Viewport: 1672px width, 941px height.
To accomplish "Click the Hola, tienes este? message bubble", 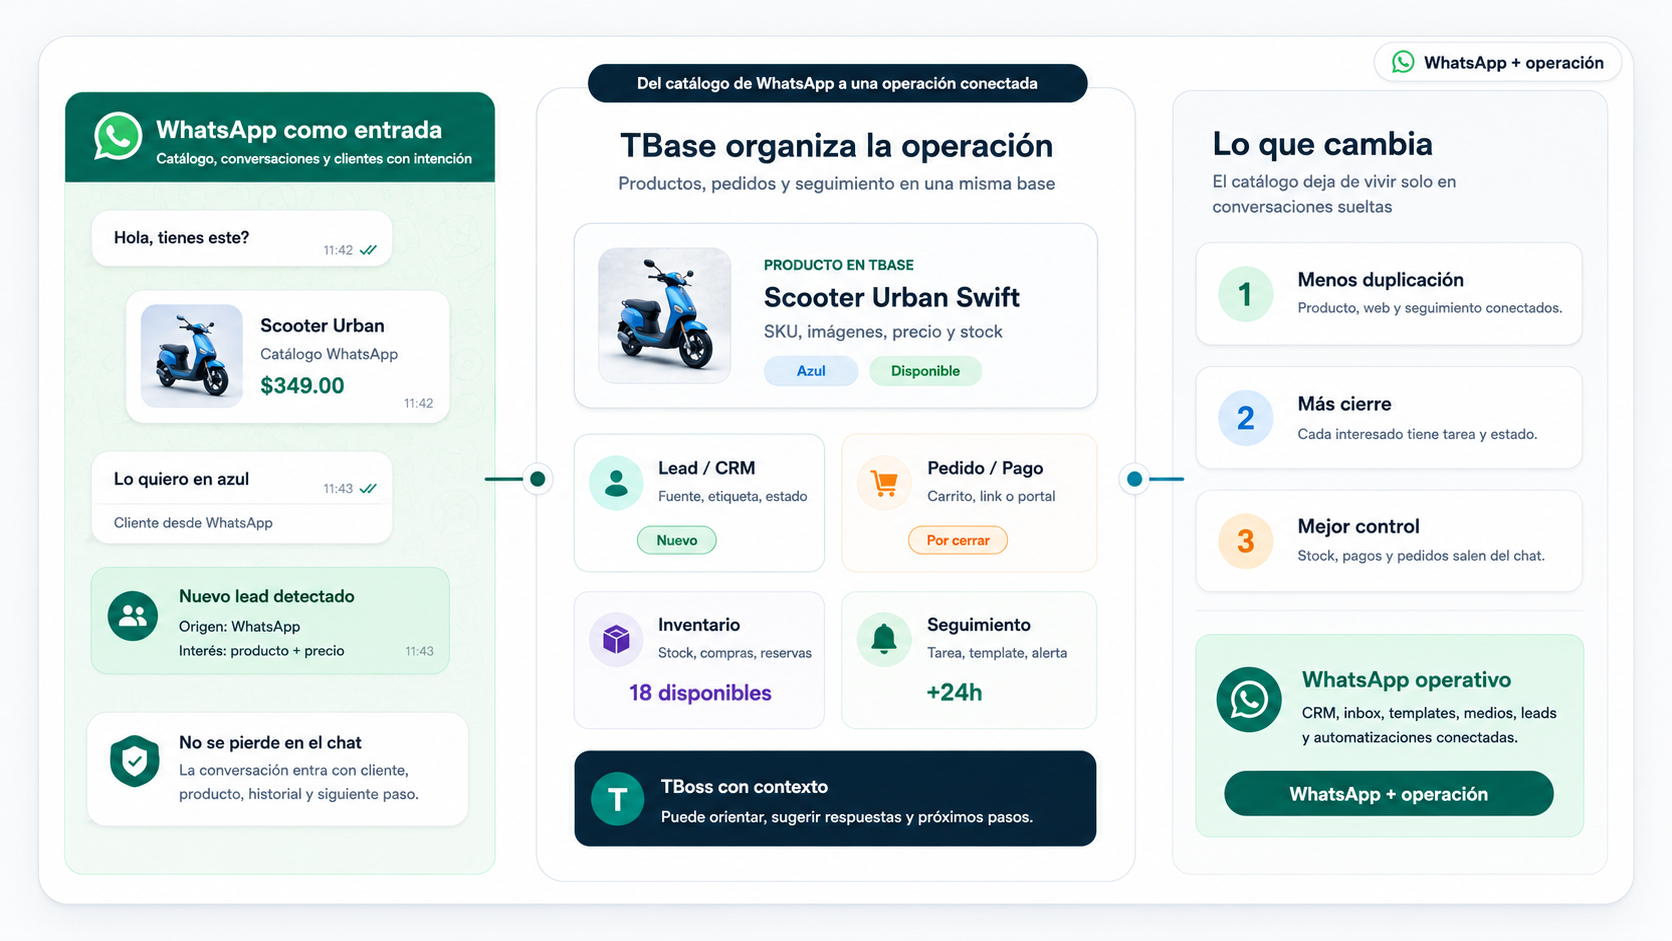I will pos(242,238).
